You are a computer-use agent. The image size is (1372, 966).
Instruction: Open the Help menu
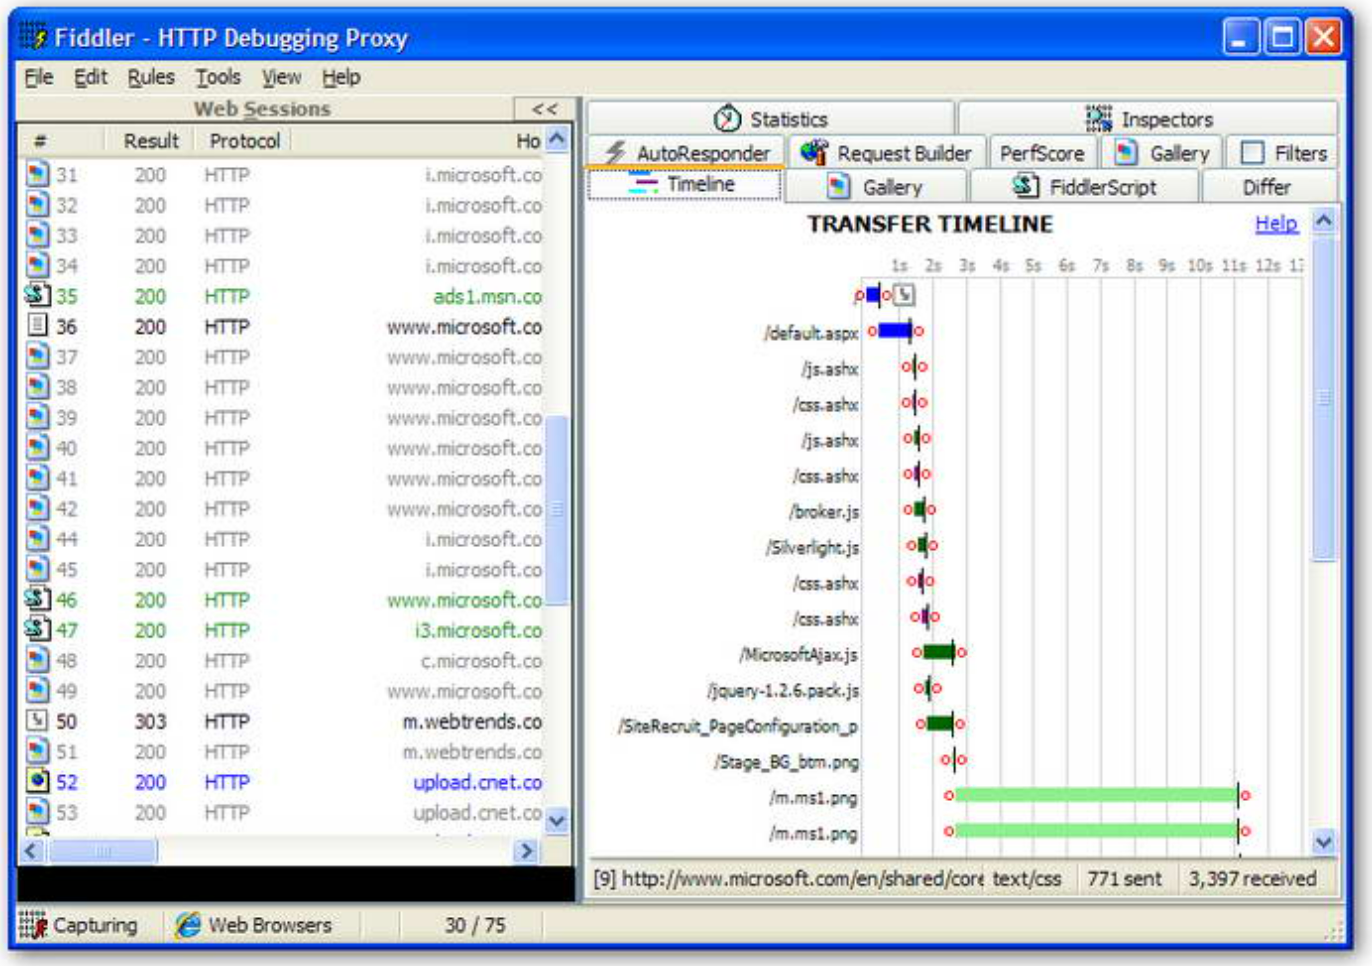341,77
